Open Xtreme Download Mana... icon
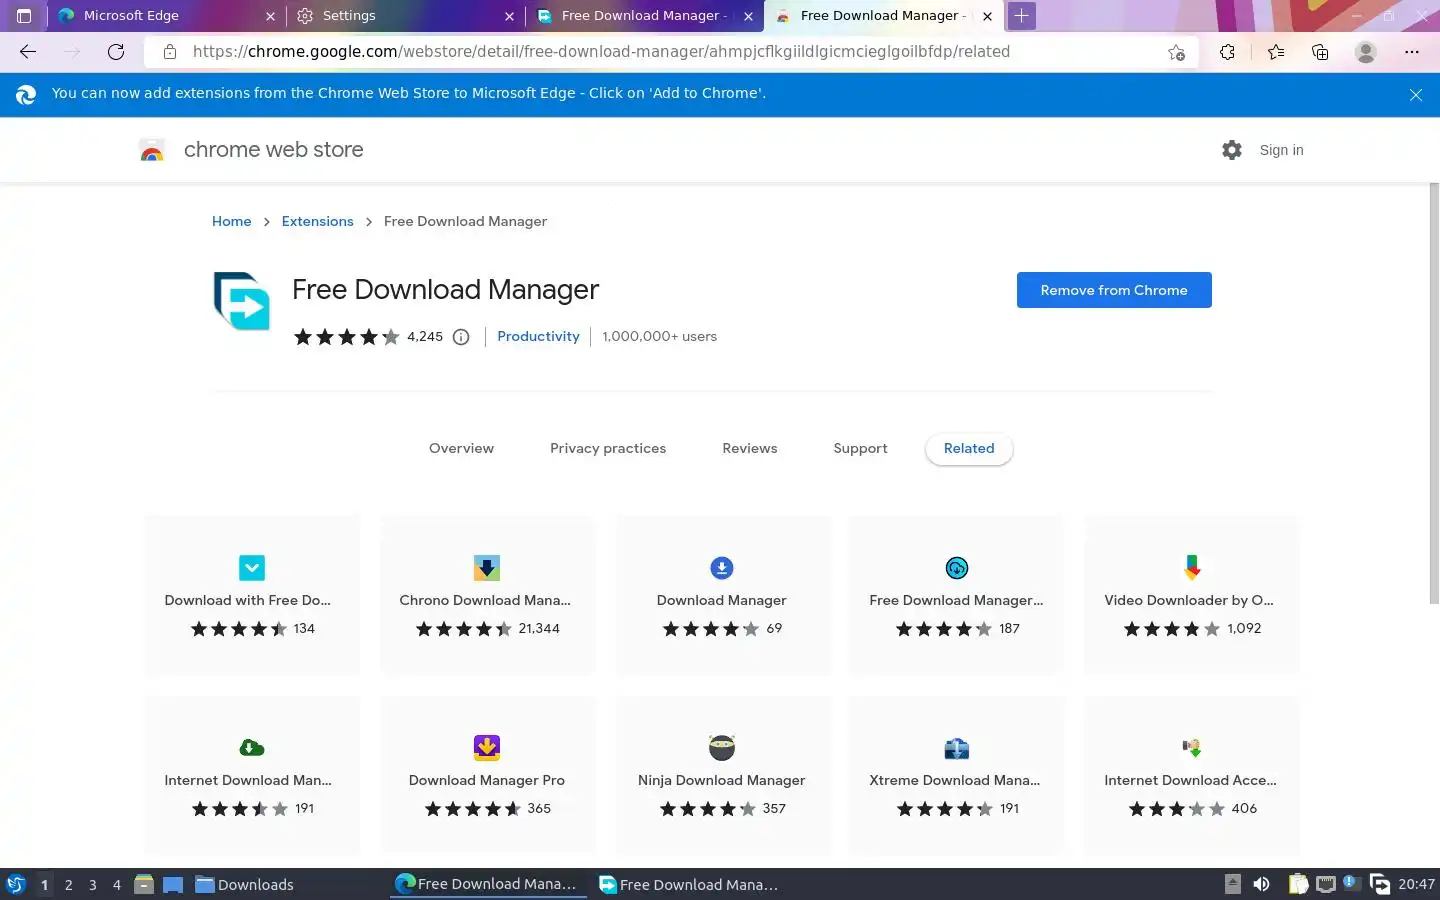The image size is (1440, 900). [x=957, y=748]
